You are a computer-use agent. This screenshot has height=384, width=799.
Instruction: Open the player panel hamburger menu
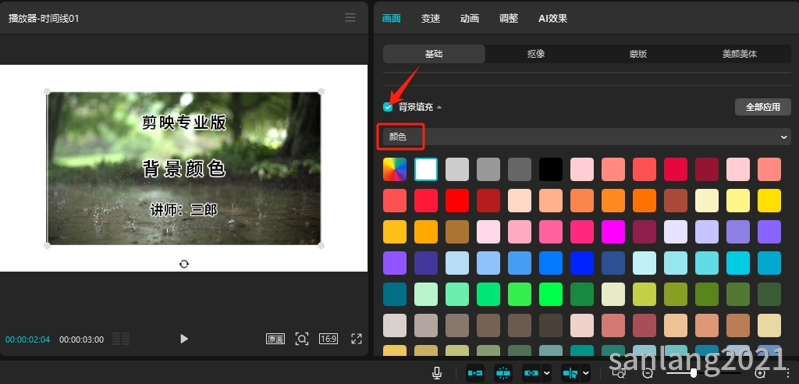350,18
